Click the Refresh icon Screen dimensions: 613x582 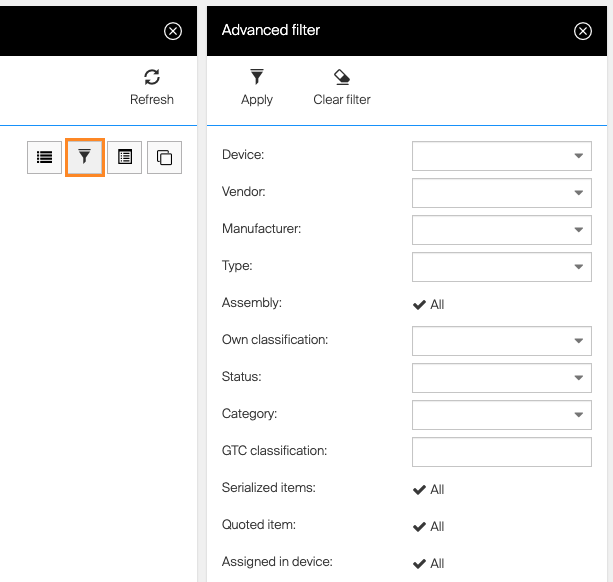point(152,78)
